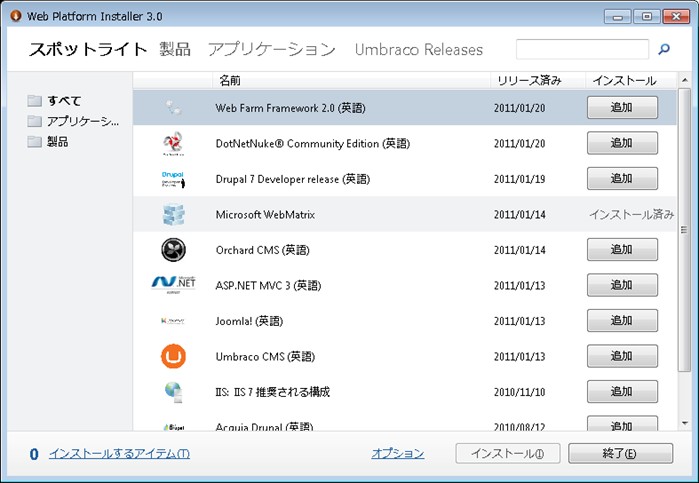The width and height of the screenshot is (699, 483).
Task: Add Web Farm Framework 2.0 with 追加
Action: 622,107
